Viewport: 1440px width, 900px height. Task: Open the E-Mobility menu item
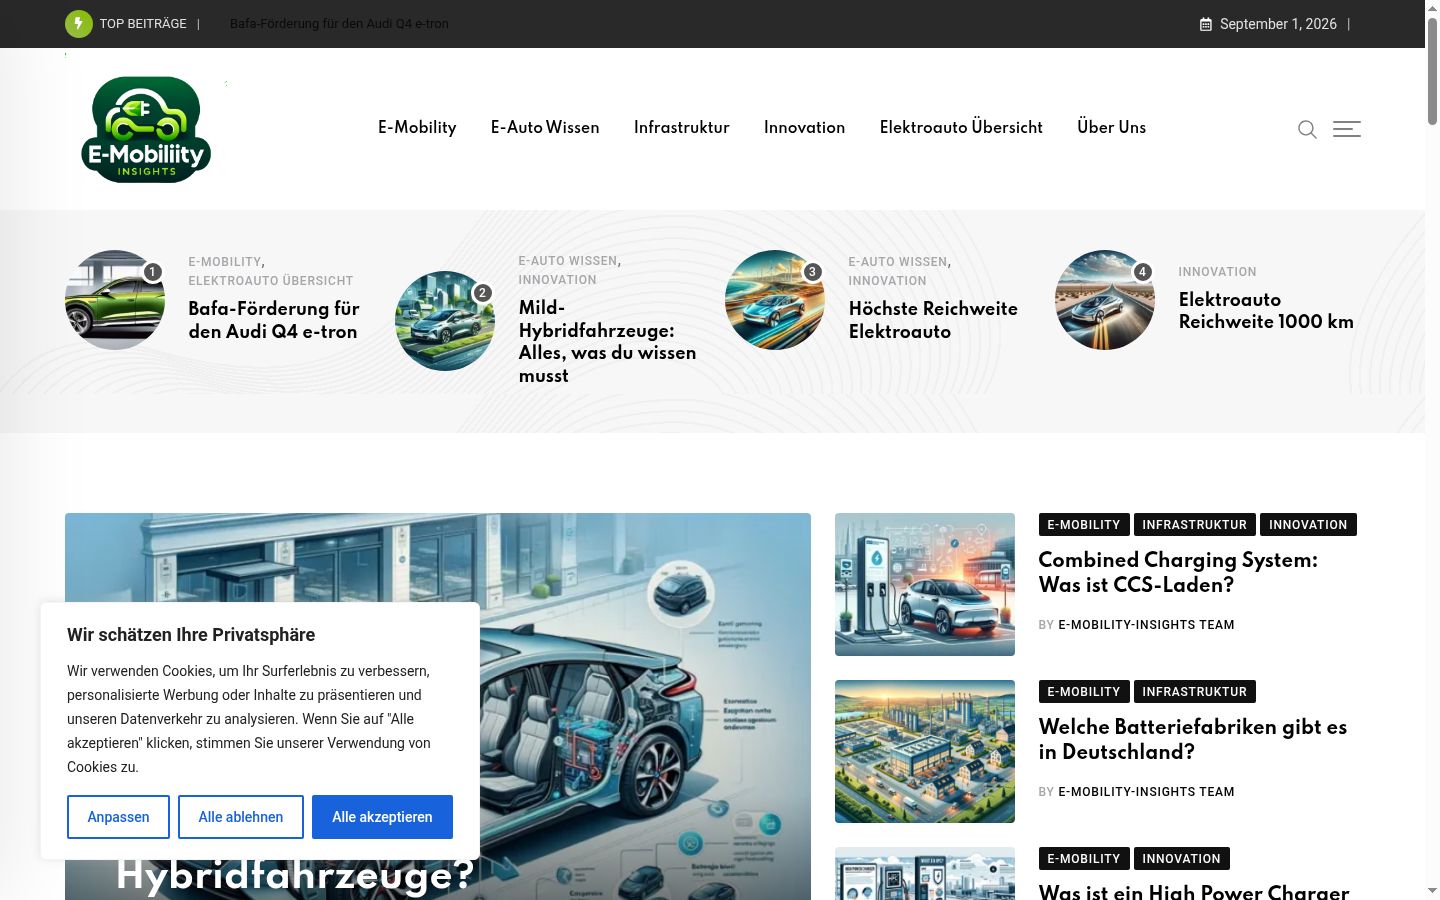tap(417, 127)
